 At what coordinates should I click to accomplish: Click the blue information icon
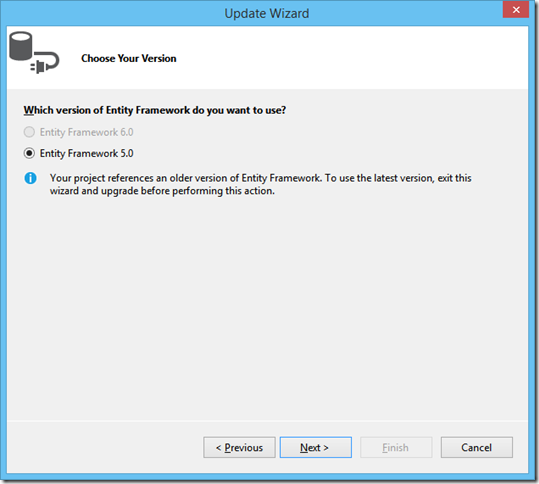[x=30, y=178]
